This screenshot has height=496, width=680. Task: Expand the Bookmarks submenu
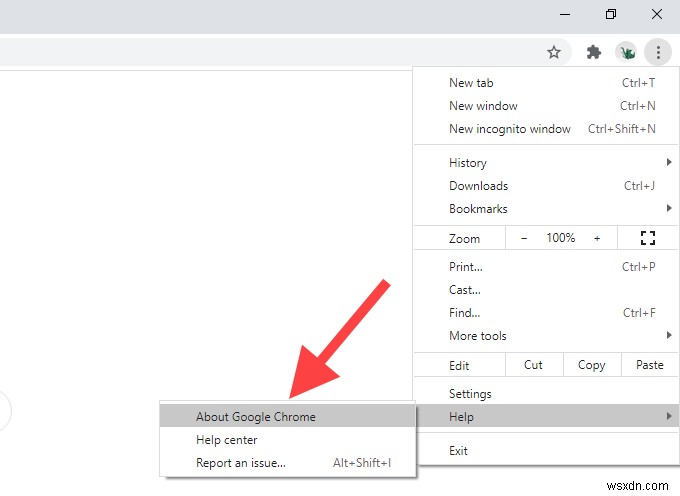(x=546, y=209)
